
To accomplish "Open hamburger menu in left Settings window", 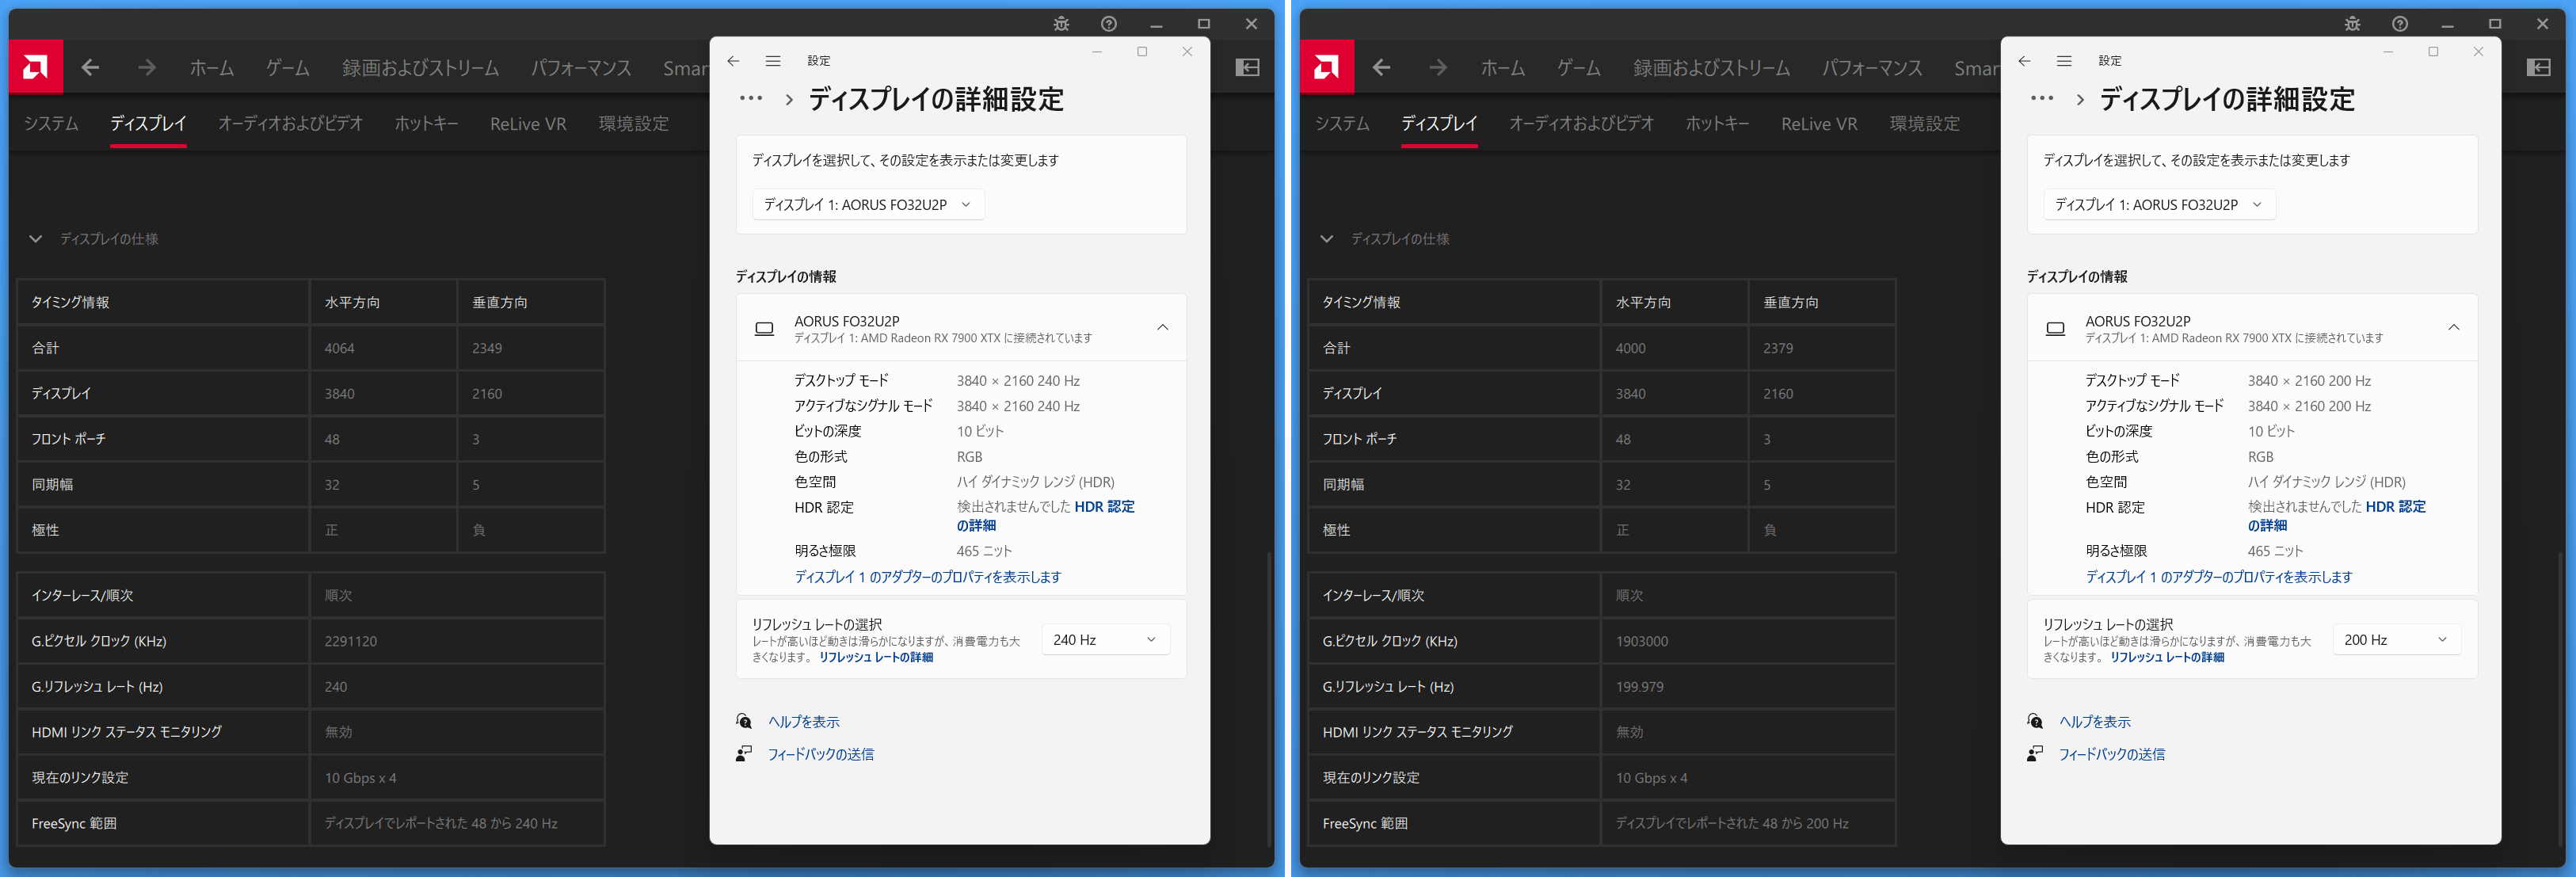I will click(x=773, y=61).
